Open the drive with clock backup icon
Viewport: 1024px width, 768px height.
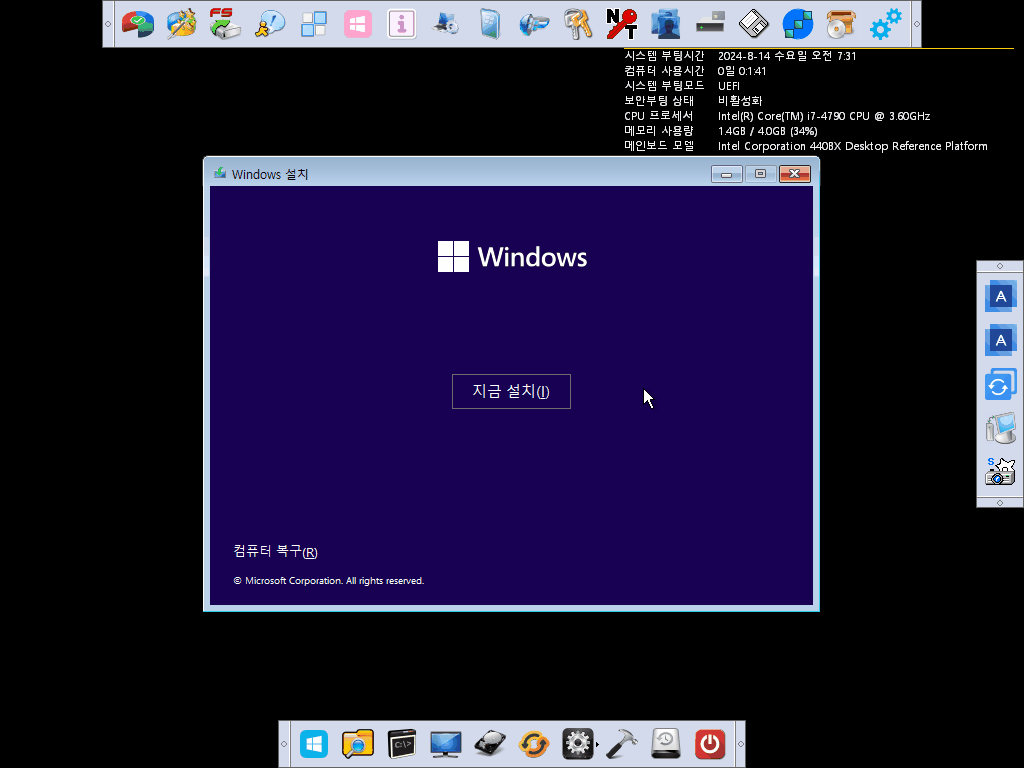point(666,744)
